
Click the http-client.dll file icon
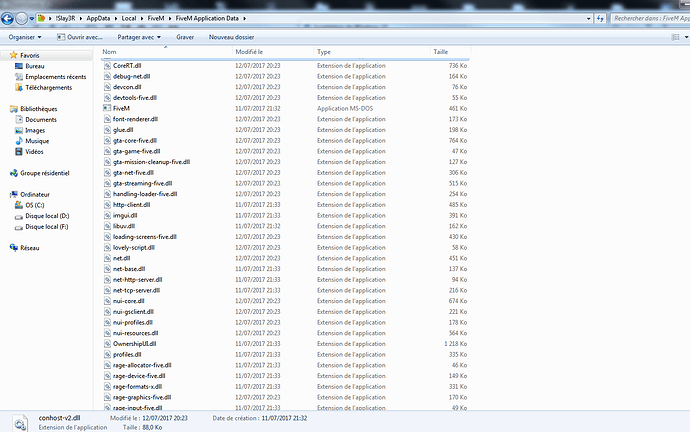pyautogui.click(x=107, y=205)
